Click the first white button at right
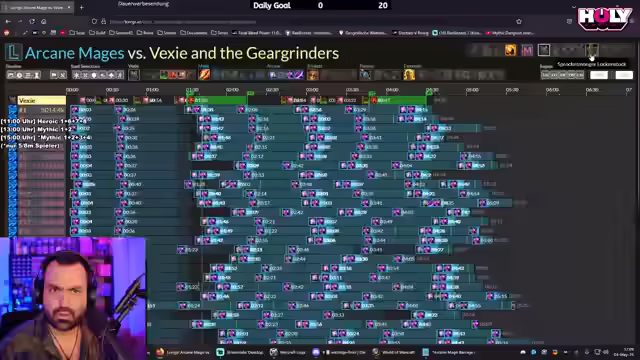 pos(599,75)
